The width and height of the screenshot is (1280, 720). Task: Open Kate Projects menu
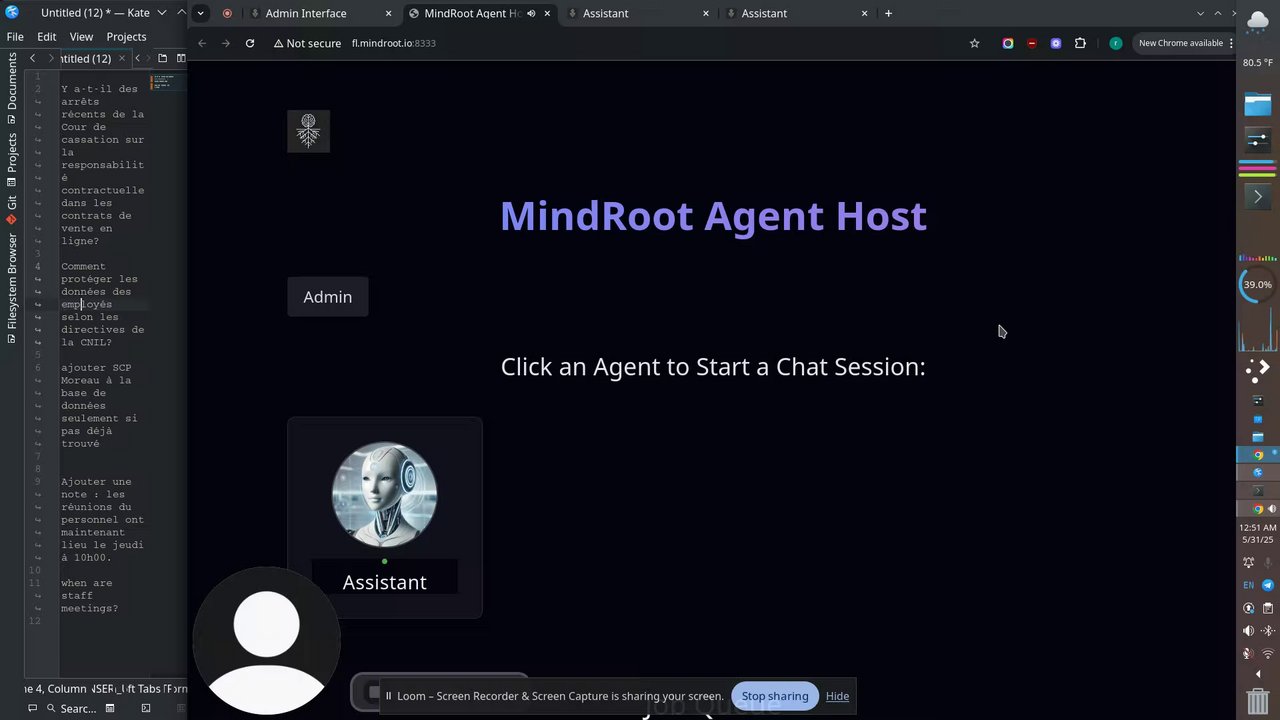pyautogui.click(x=126, y=36)
